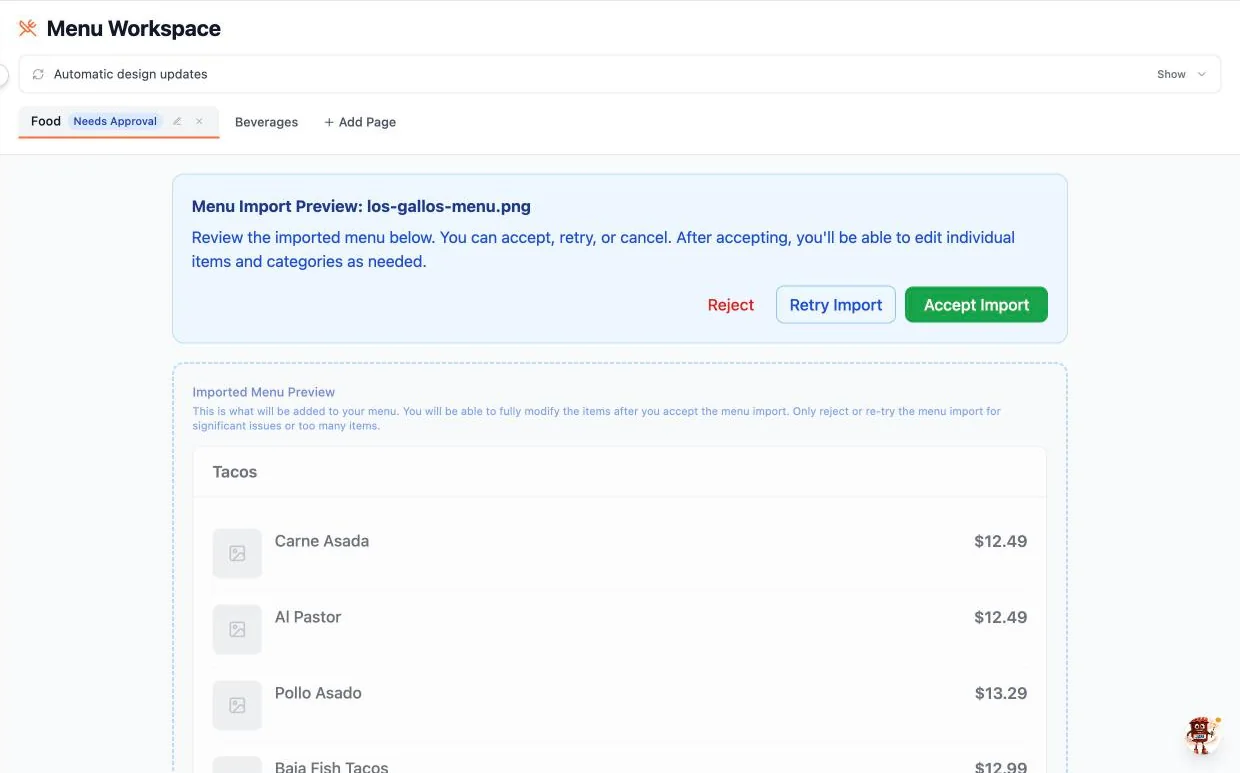Click the Needs Approval badge
Screen dimensions: 1240x773
(x=115, y=121)
